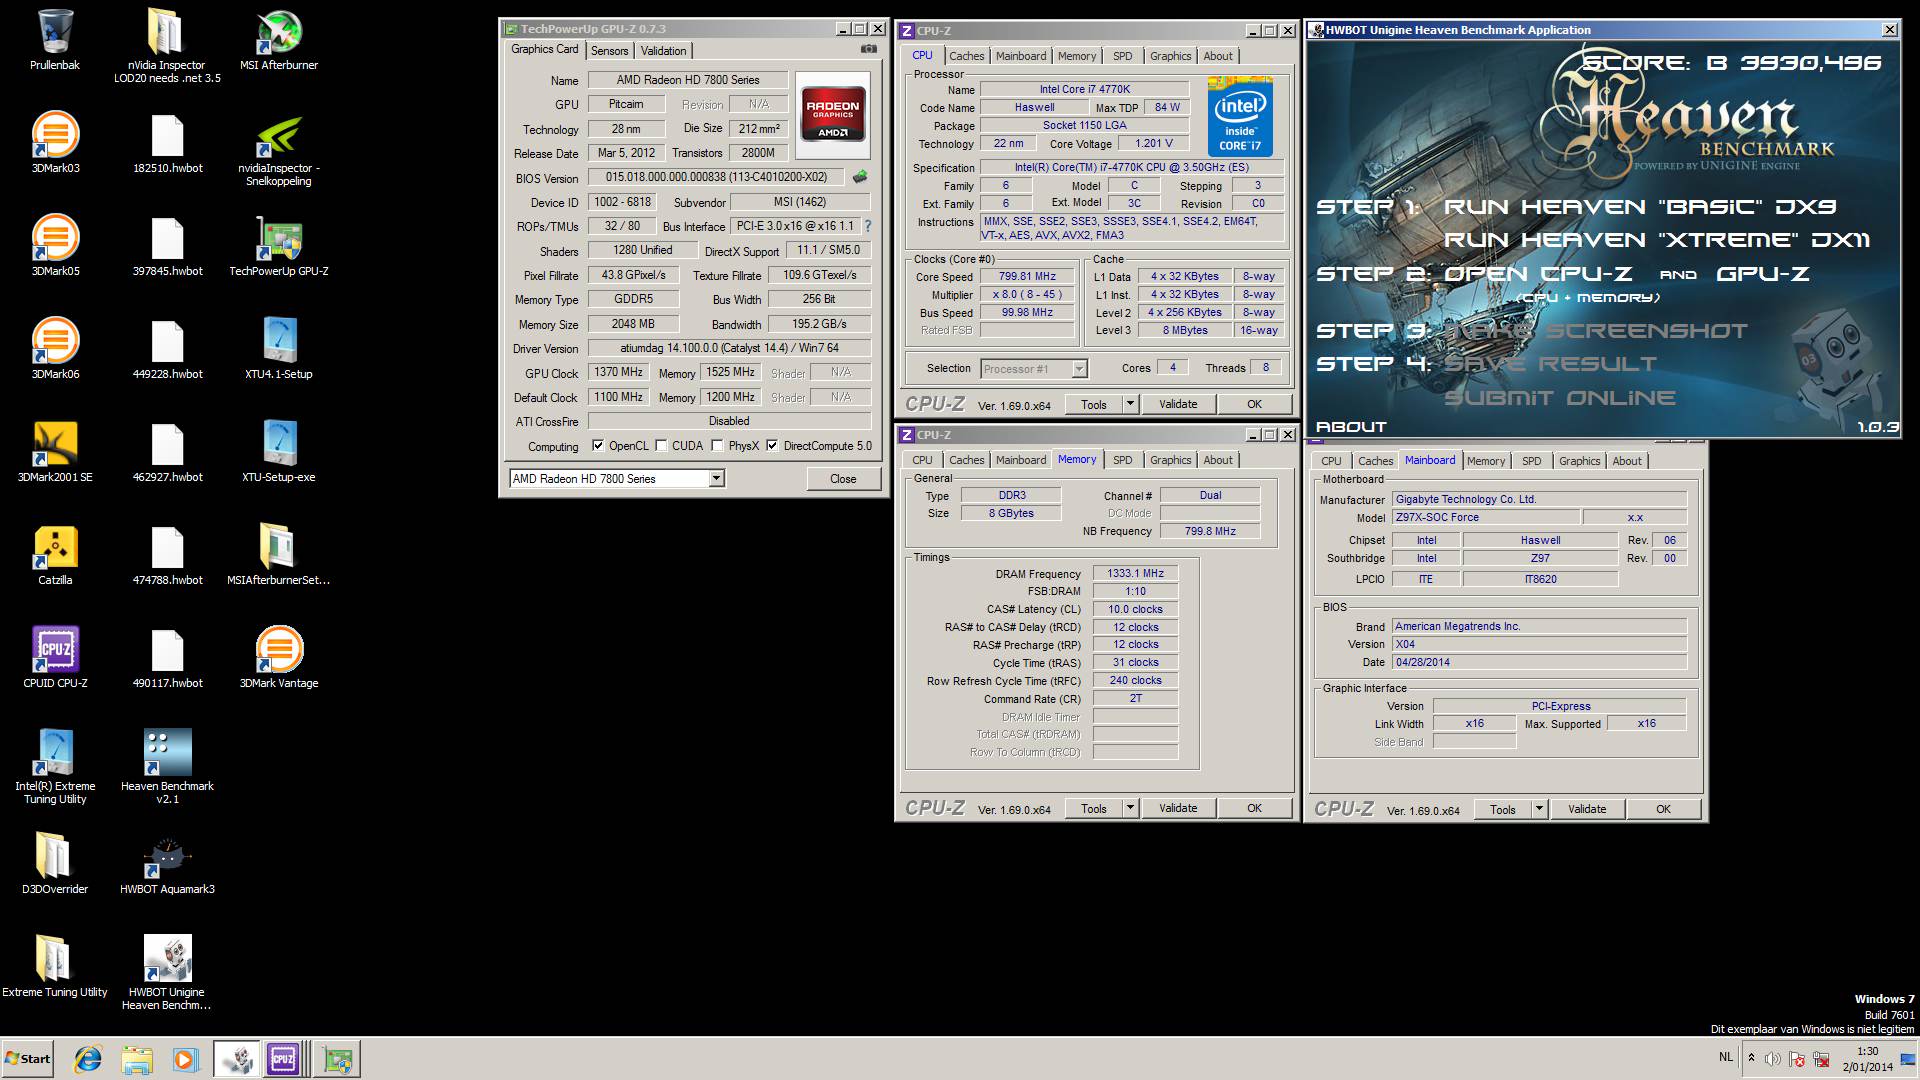Click RUN HEAVEN "XTREME" DX11

pyautogui.click(x=1657, y=240)
